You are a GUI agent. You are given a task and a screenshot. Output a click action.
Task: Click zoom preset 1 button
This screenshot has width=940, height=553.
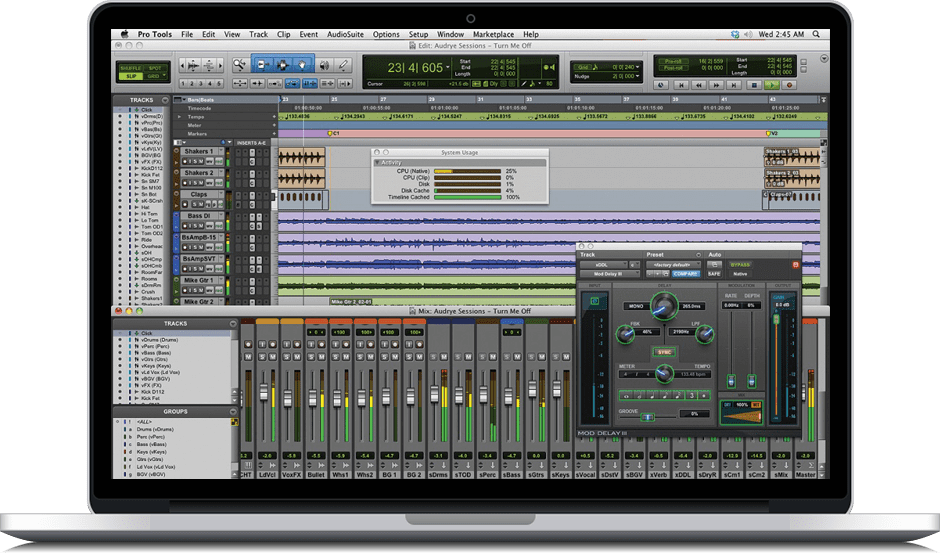[x=183, y=83]
